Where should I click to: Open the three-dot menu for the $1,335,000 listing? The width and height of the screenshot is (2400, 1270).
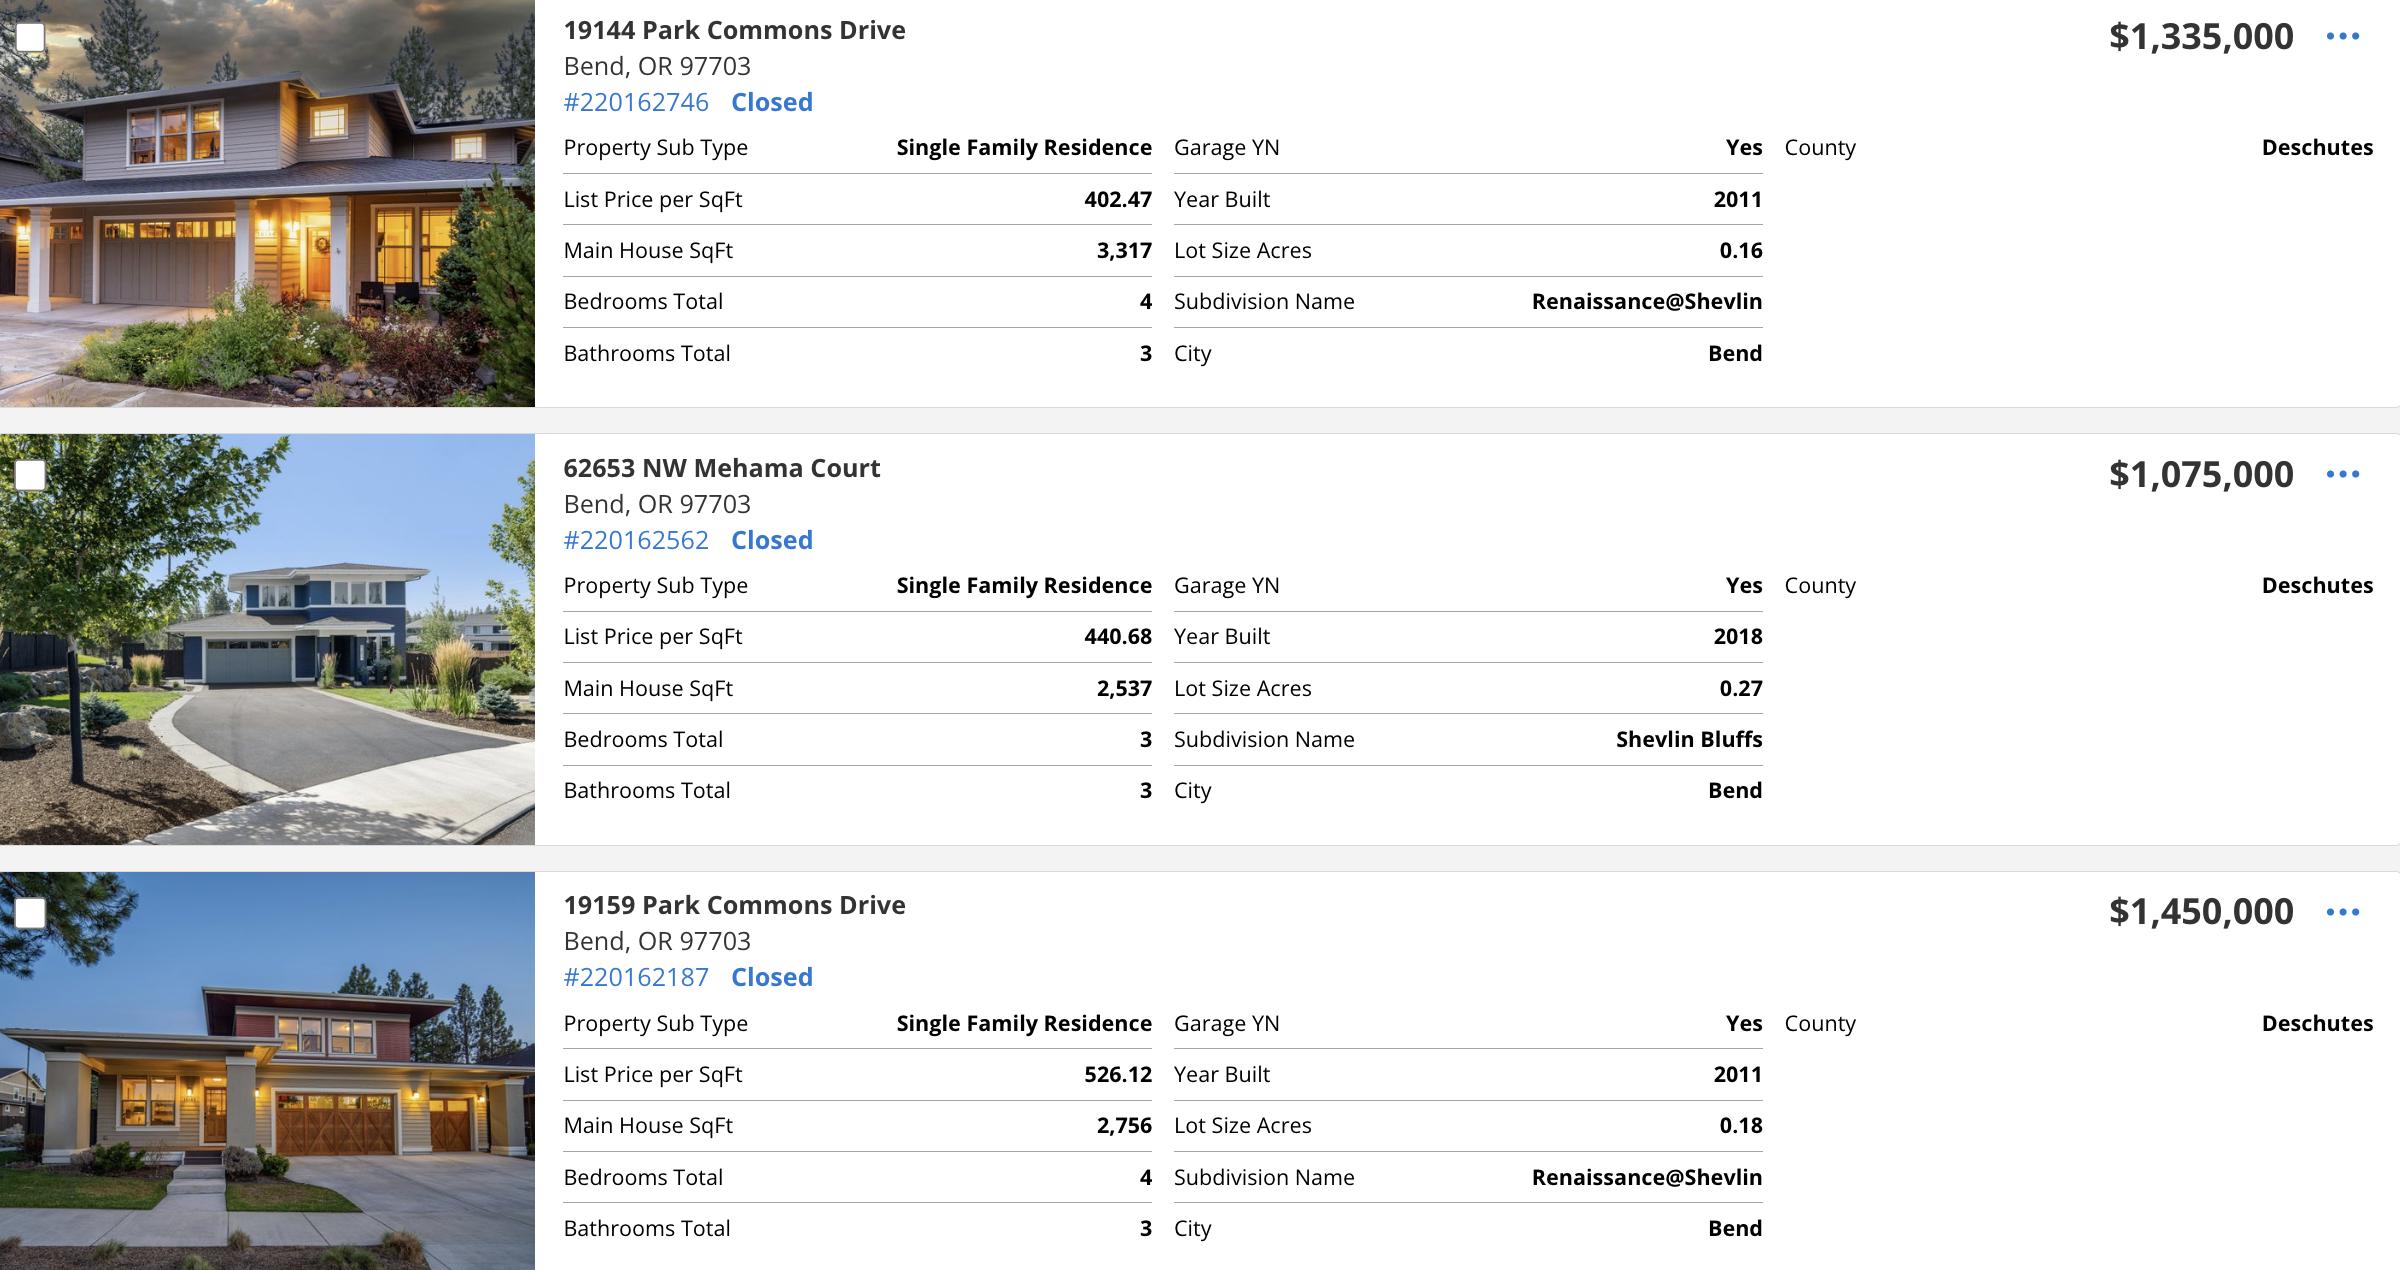[x=2342, y=37]
